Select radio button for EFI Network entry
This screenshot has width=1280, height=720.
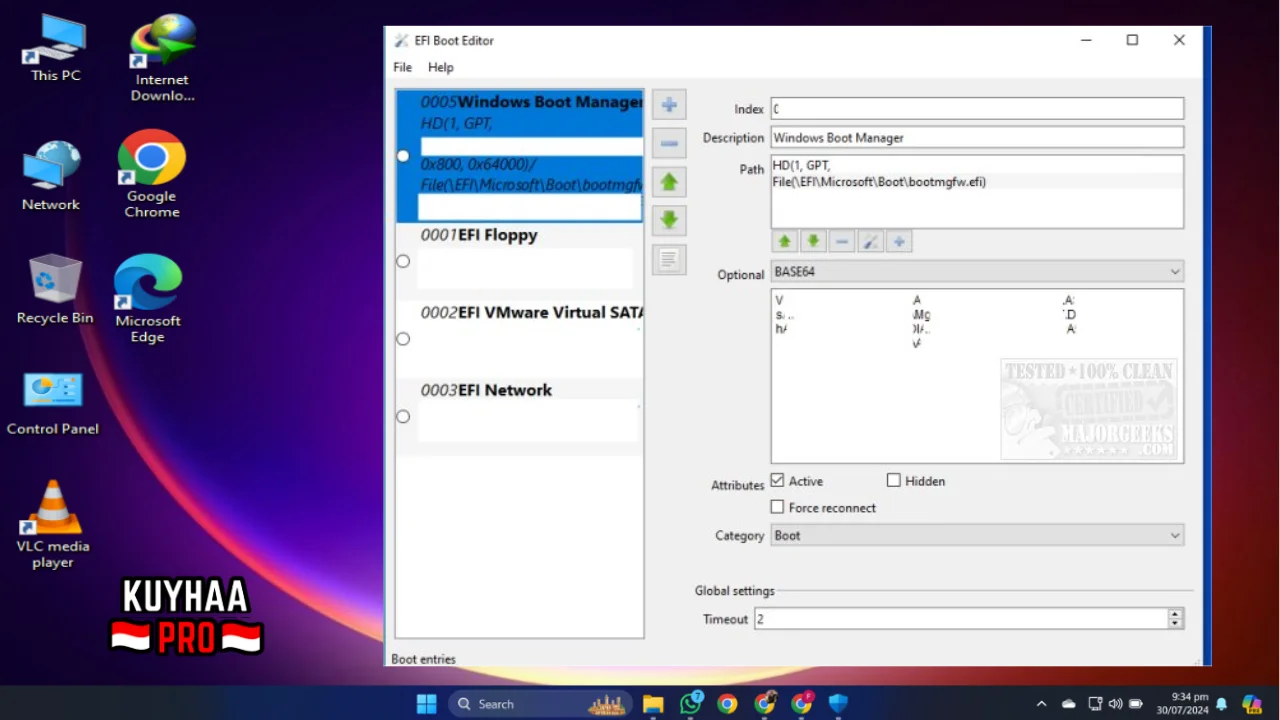click(x=403, y=416)
